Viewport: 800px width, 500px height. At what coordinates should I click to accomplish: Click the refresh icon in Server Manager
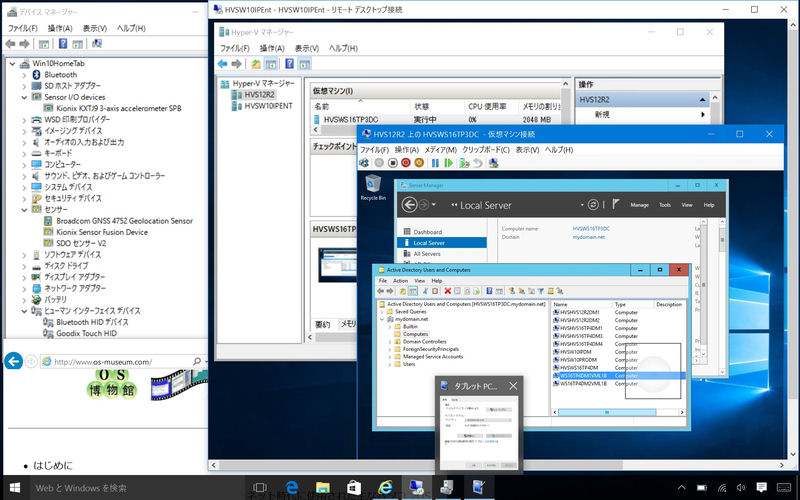pyautogui.click(x=593, y=204)
